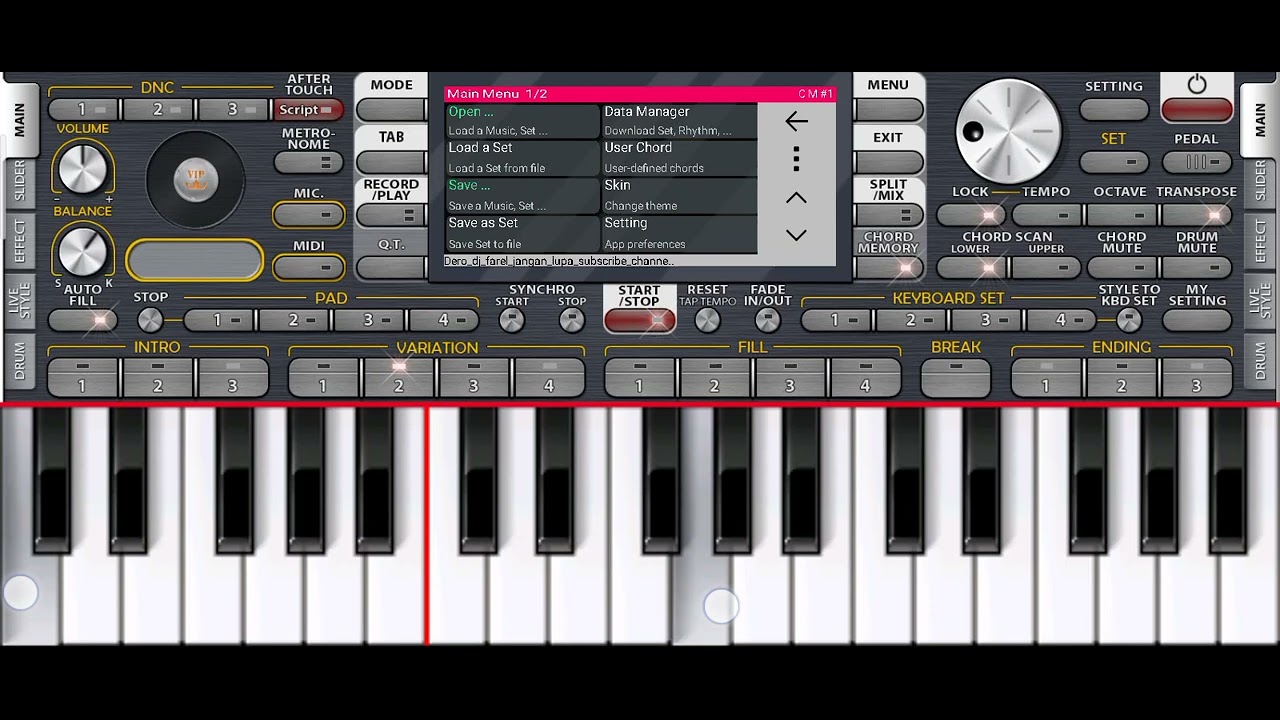Tap the blank yellow-outlined display pad
The image size is (1280, 720).
(195, 260)
